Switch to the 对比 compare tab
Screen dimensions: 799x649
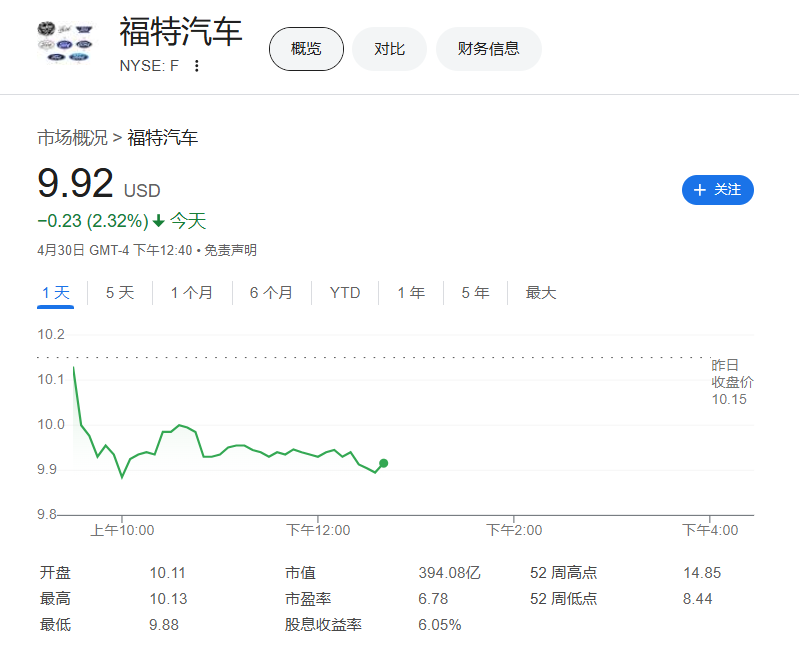coord(389,49)
